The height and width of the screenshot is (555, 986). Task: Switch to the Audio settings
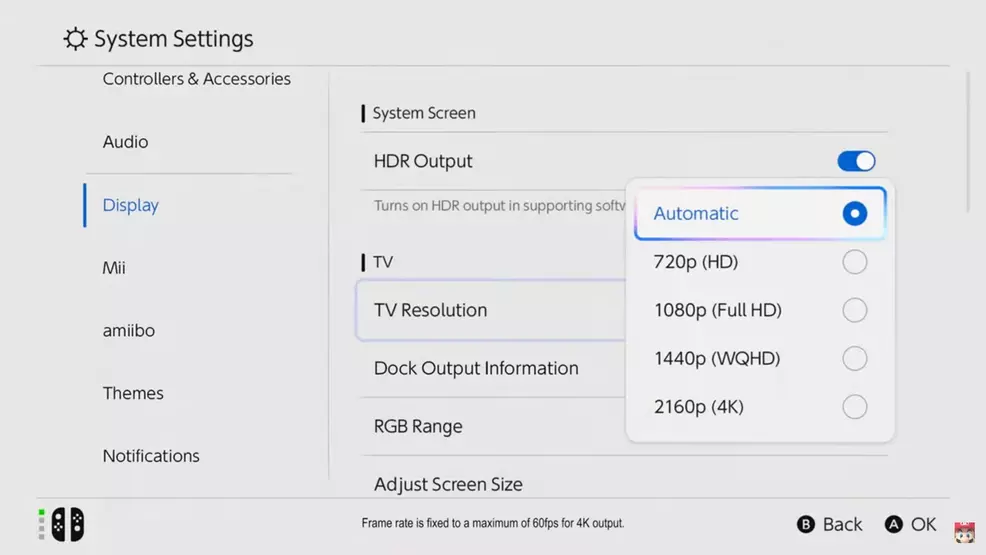pyautogui.click(x=125, y=142)
